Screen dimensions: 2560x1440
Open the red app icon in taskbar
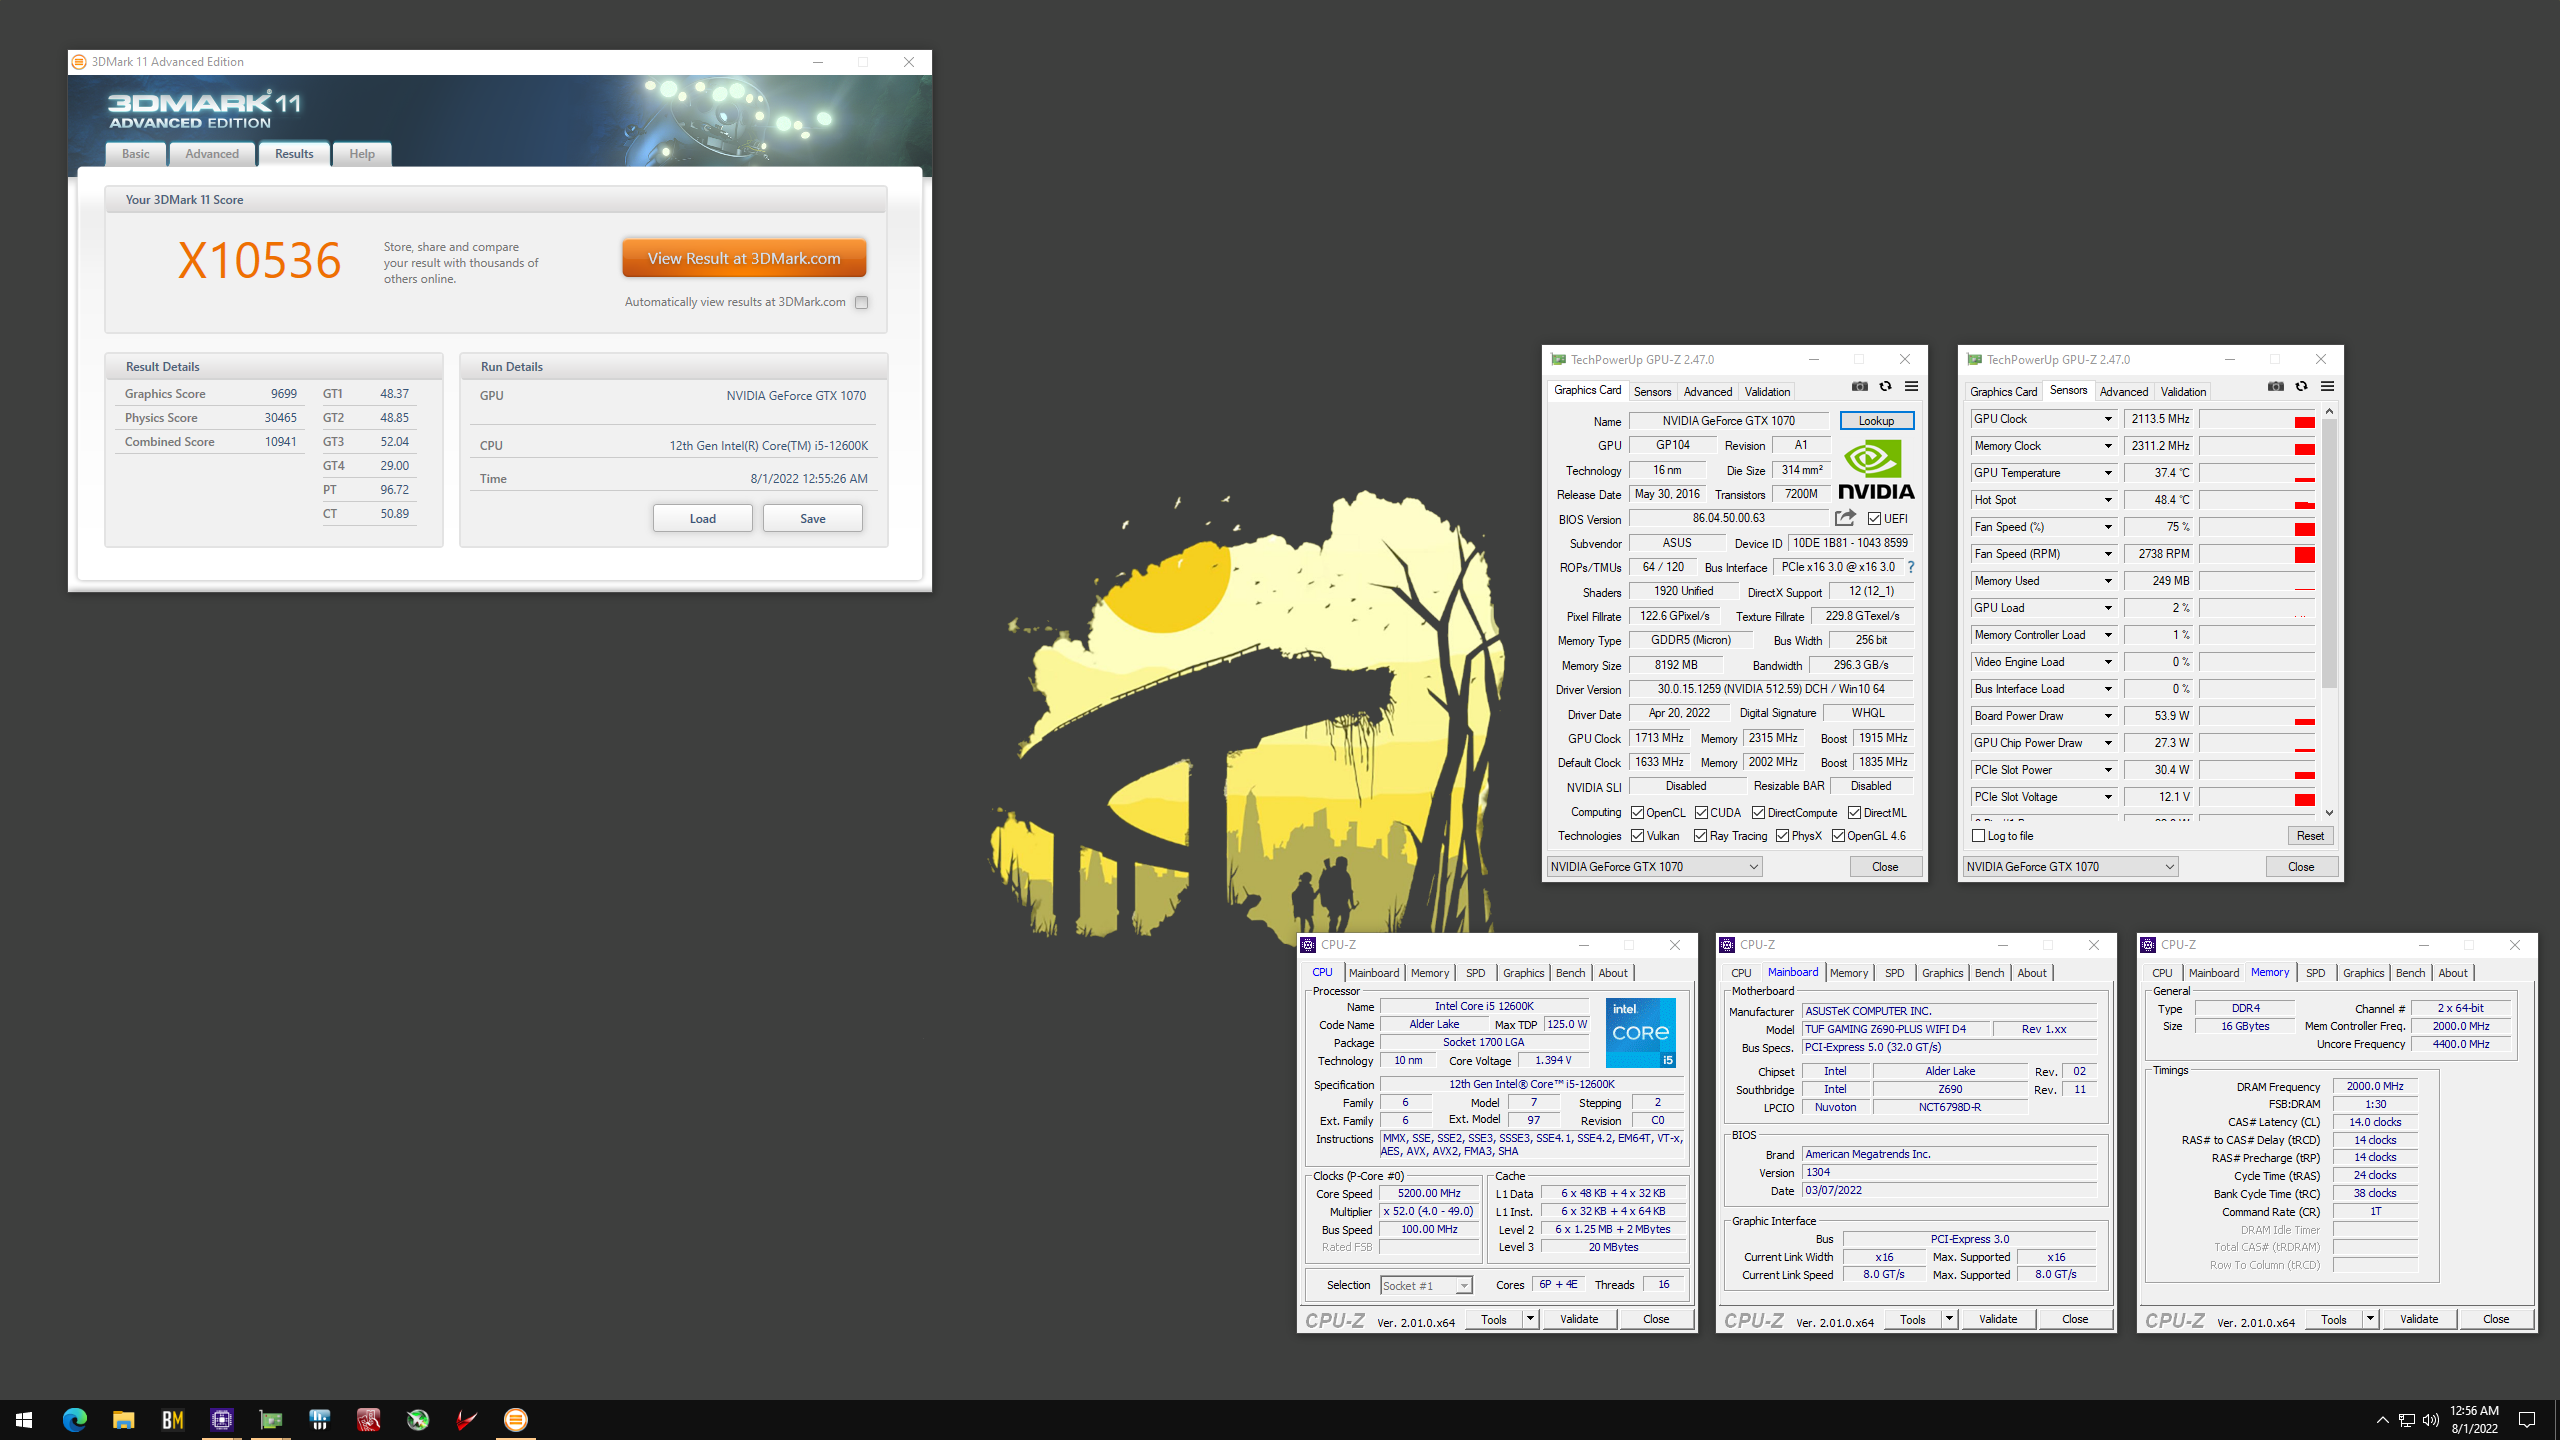click(x=368, y=1419)
